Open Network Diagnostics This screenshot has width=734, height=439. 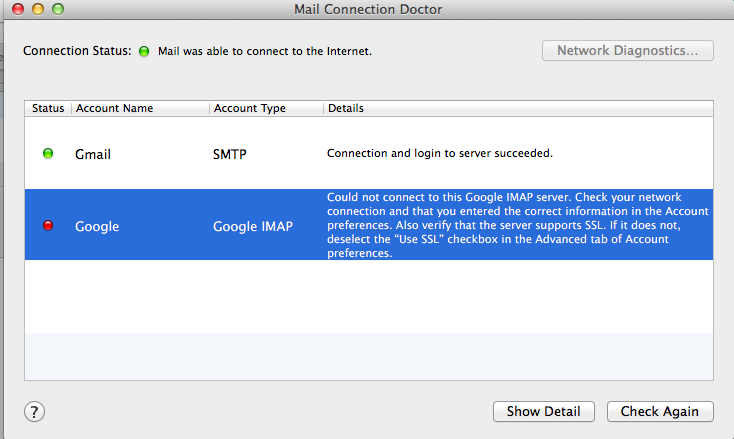[x=628, y=51]
